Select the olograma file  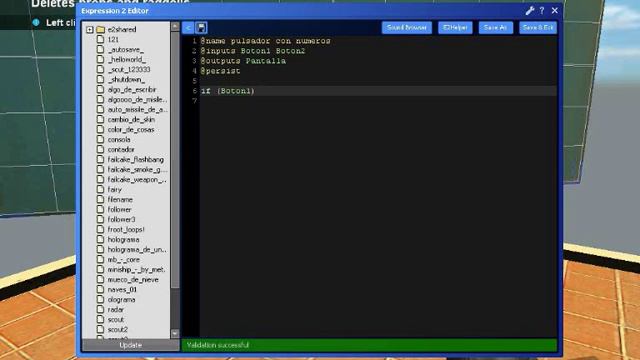coord(121,300)
